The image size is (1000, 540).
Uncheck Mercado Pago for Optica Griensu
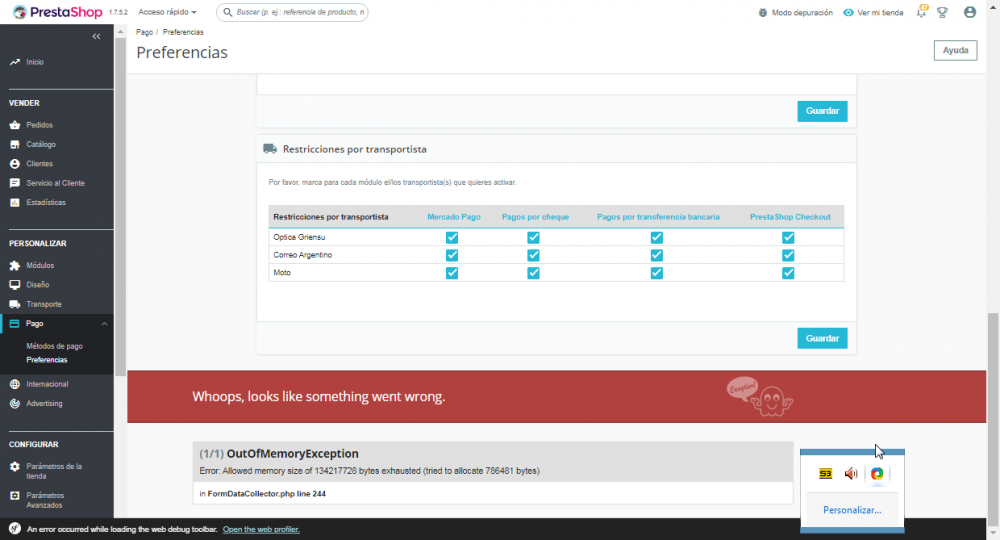click(x=452, y=237)
